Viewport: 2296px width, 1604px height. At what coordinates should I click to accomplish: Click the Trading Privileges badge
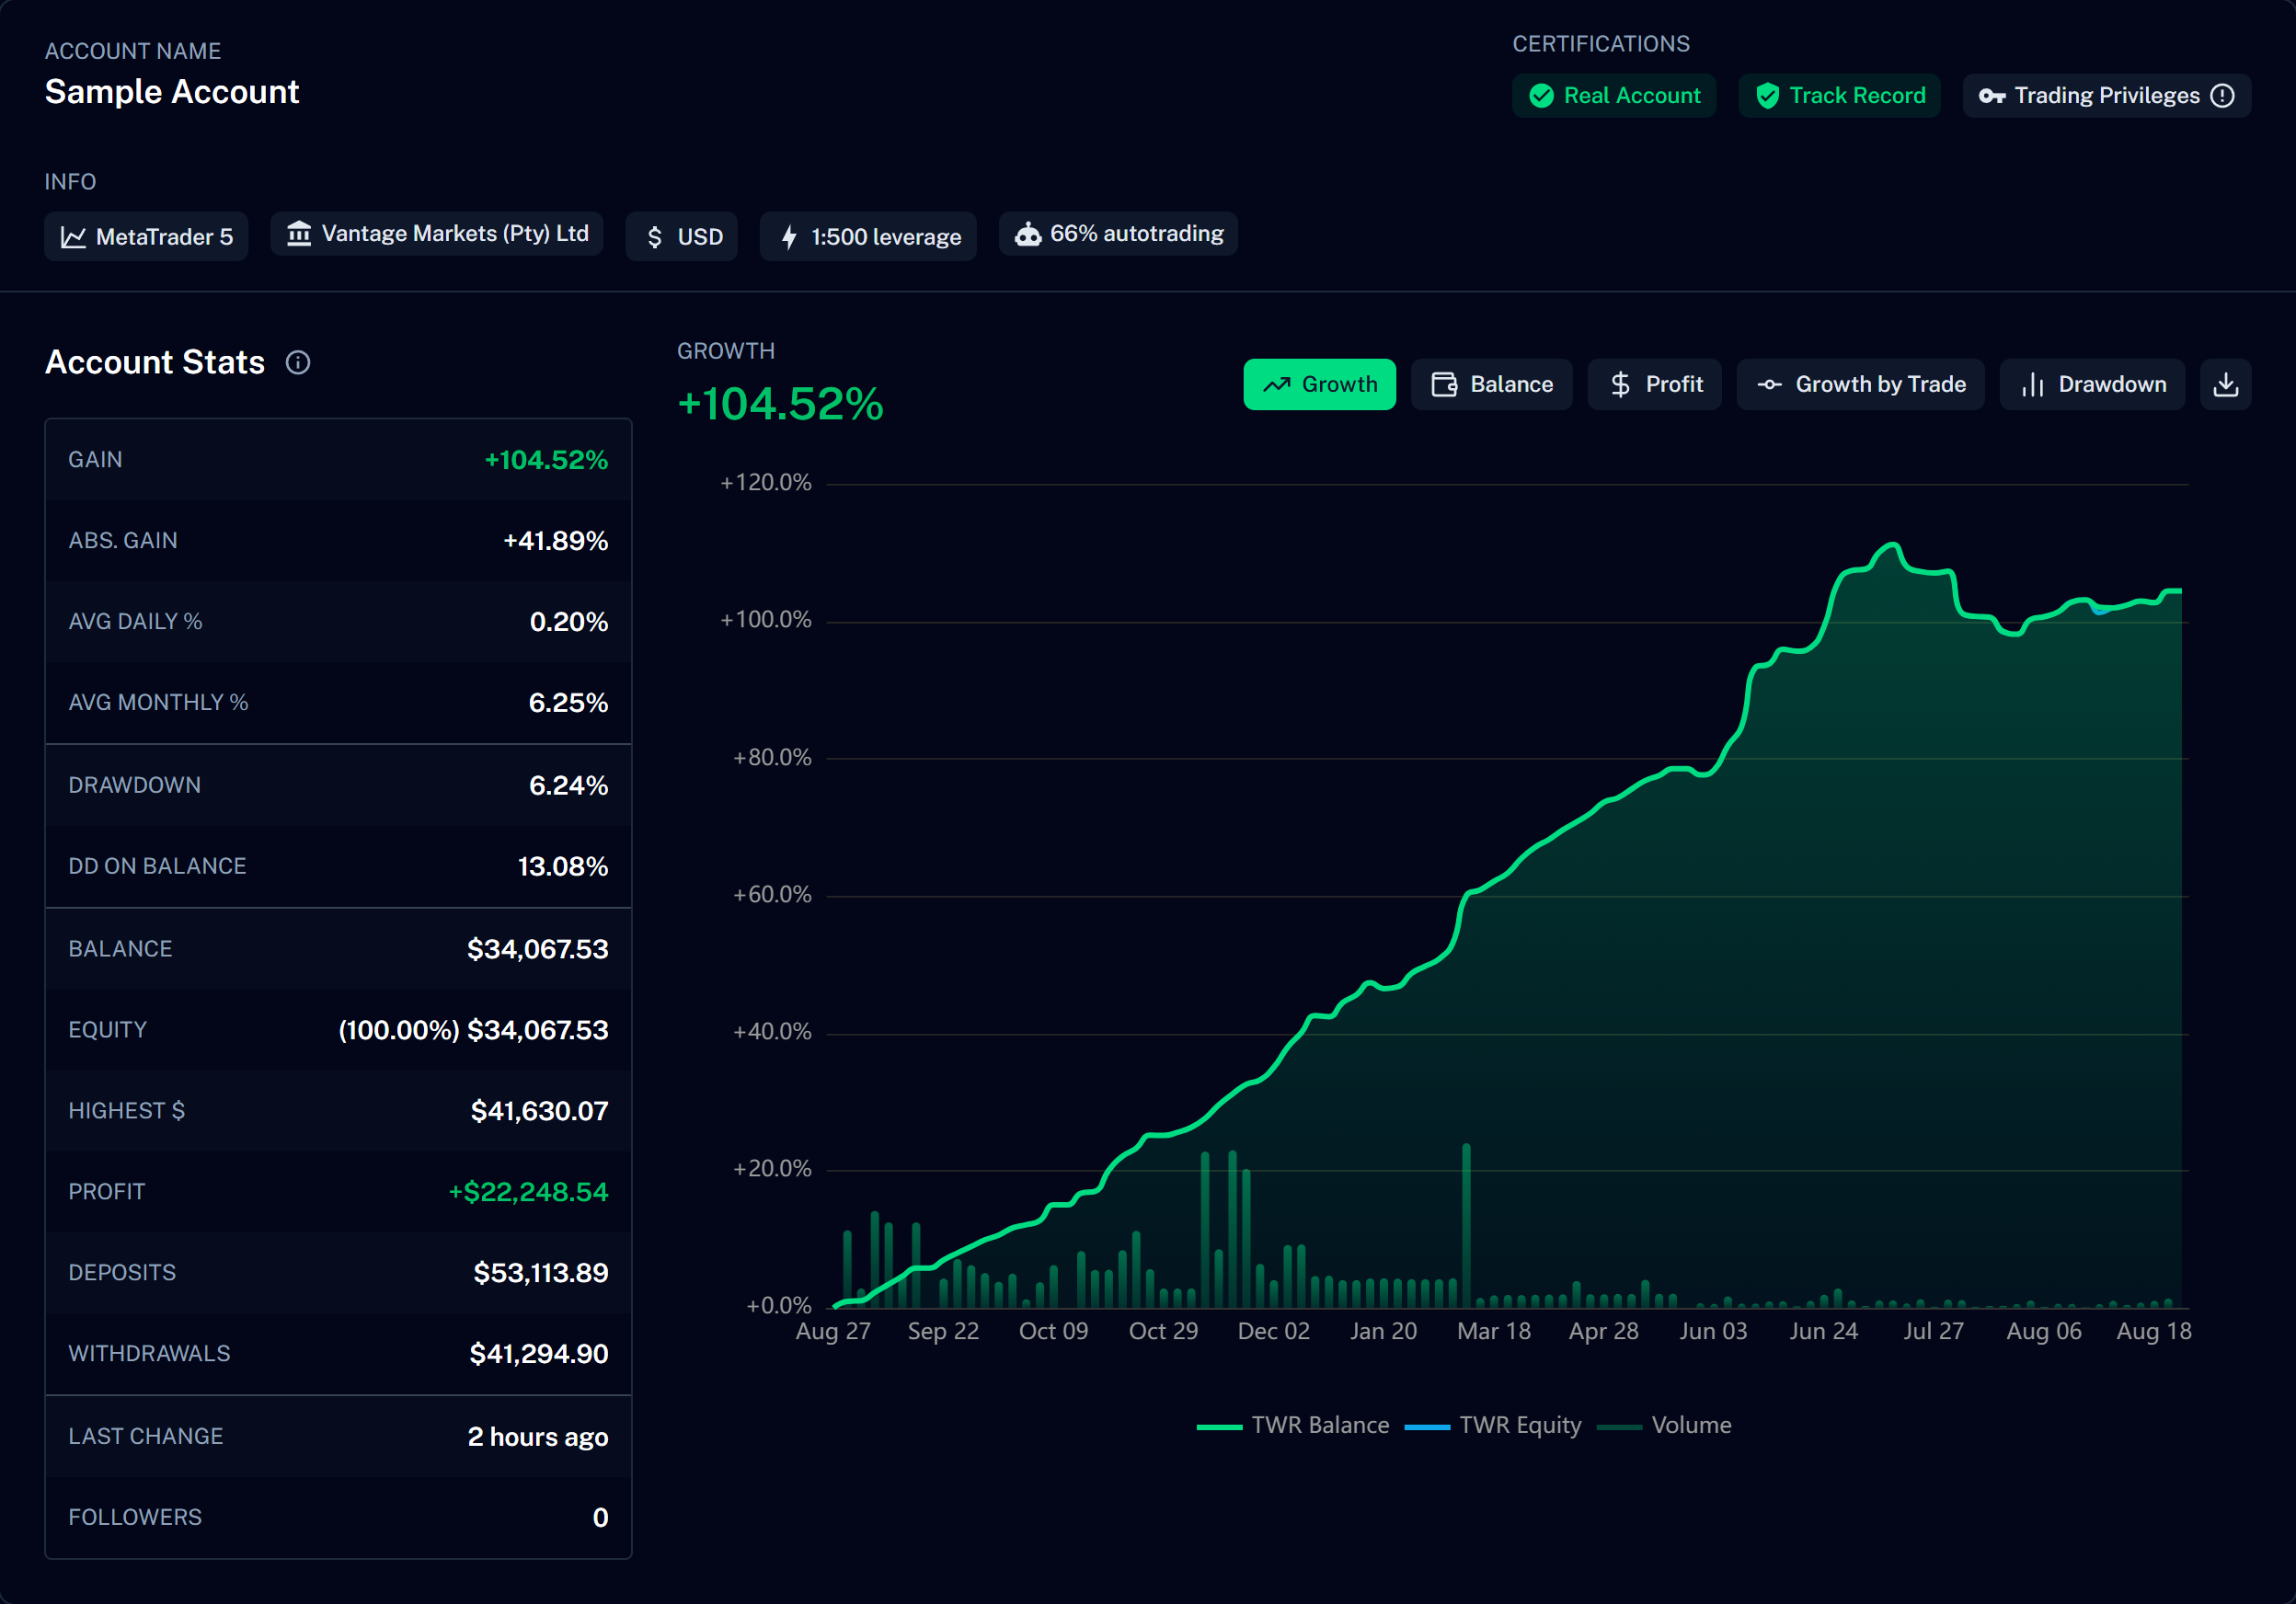click(x=2107, y=96)
